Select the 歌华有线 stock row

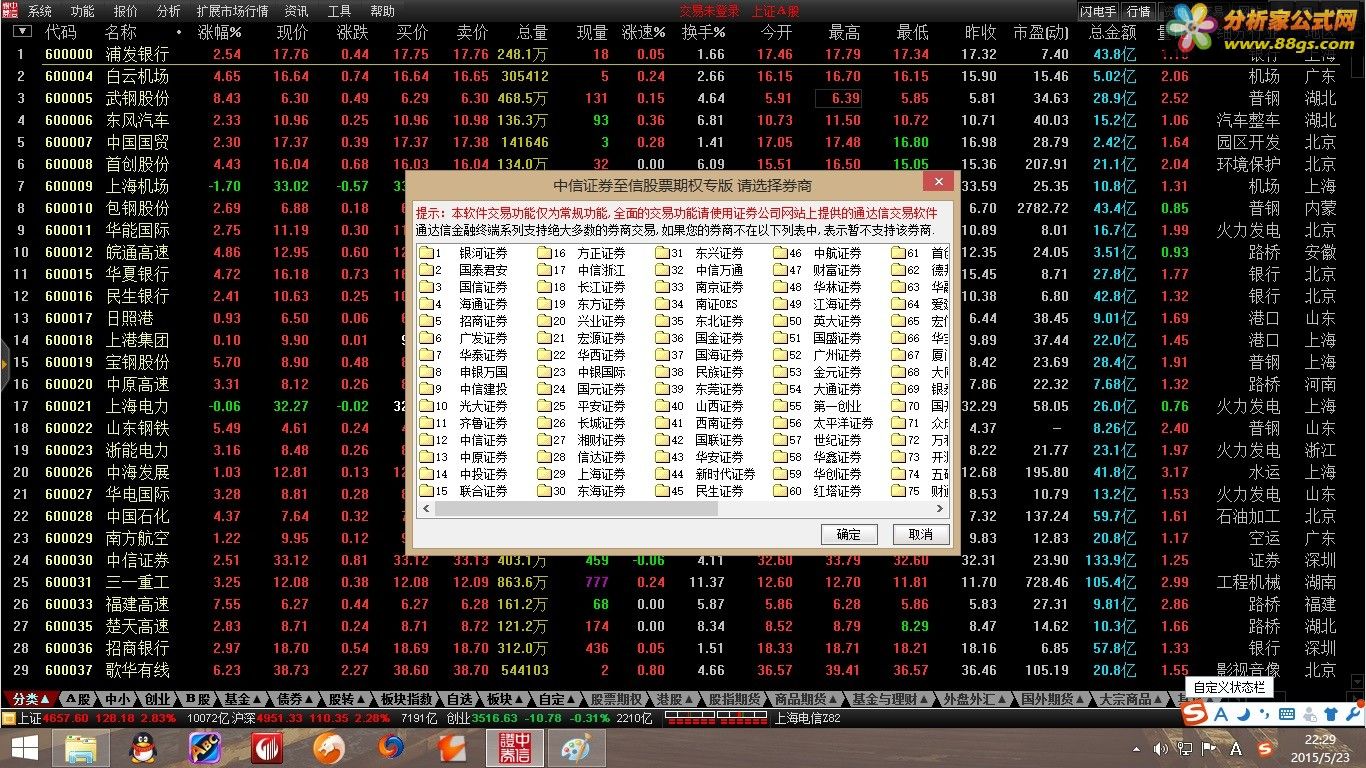click(x=683, y=671)
